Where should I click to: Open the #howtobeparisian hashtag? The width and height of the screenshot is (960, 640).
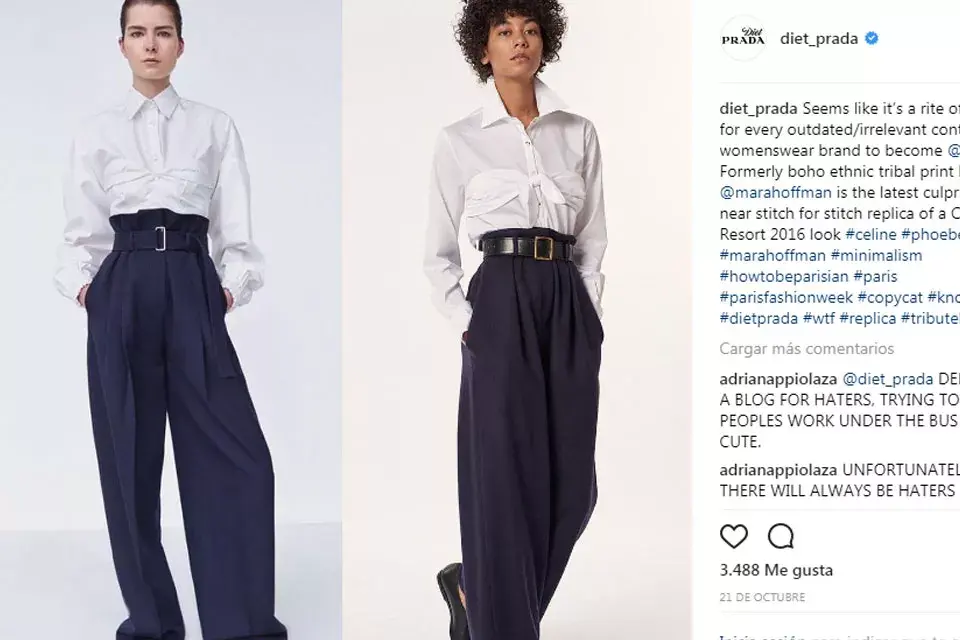pyautogui.click(x=784, y=276)
